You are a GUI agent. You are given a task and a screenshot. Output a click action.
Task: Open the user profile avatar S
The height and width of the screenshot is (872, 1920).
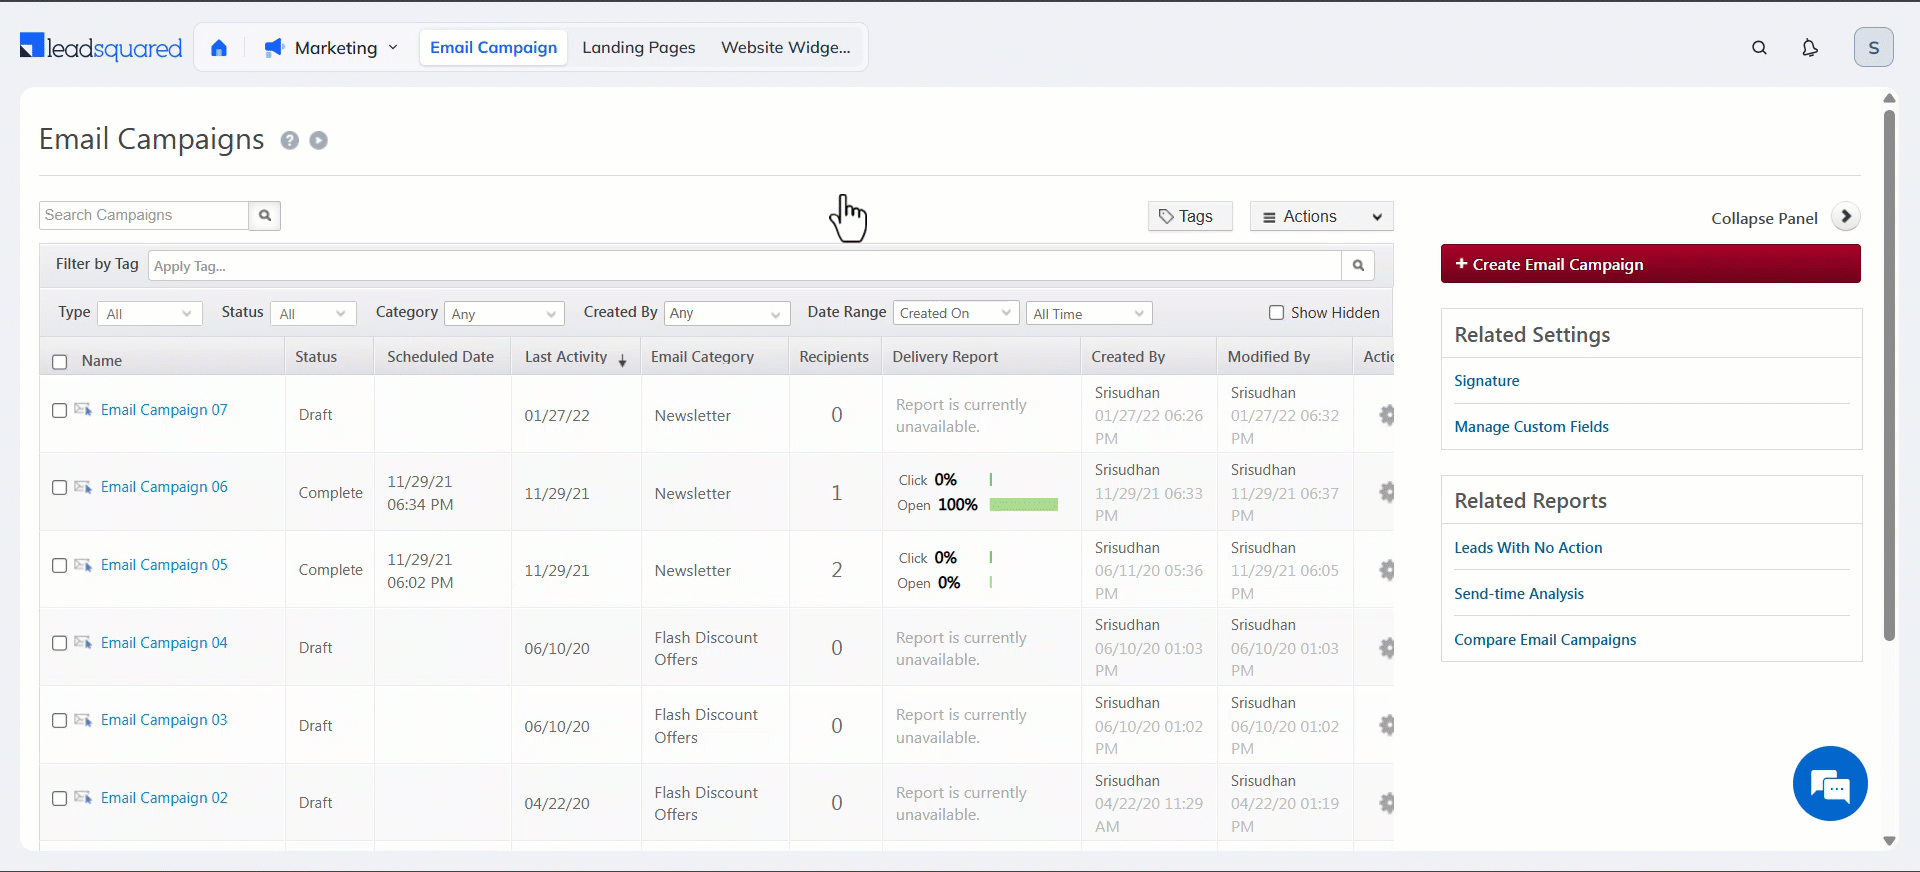[1873, 48]
